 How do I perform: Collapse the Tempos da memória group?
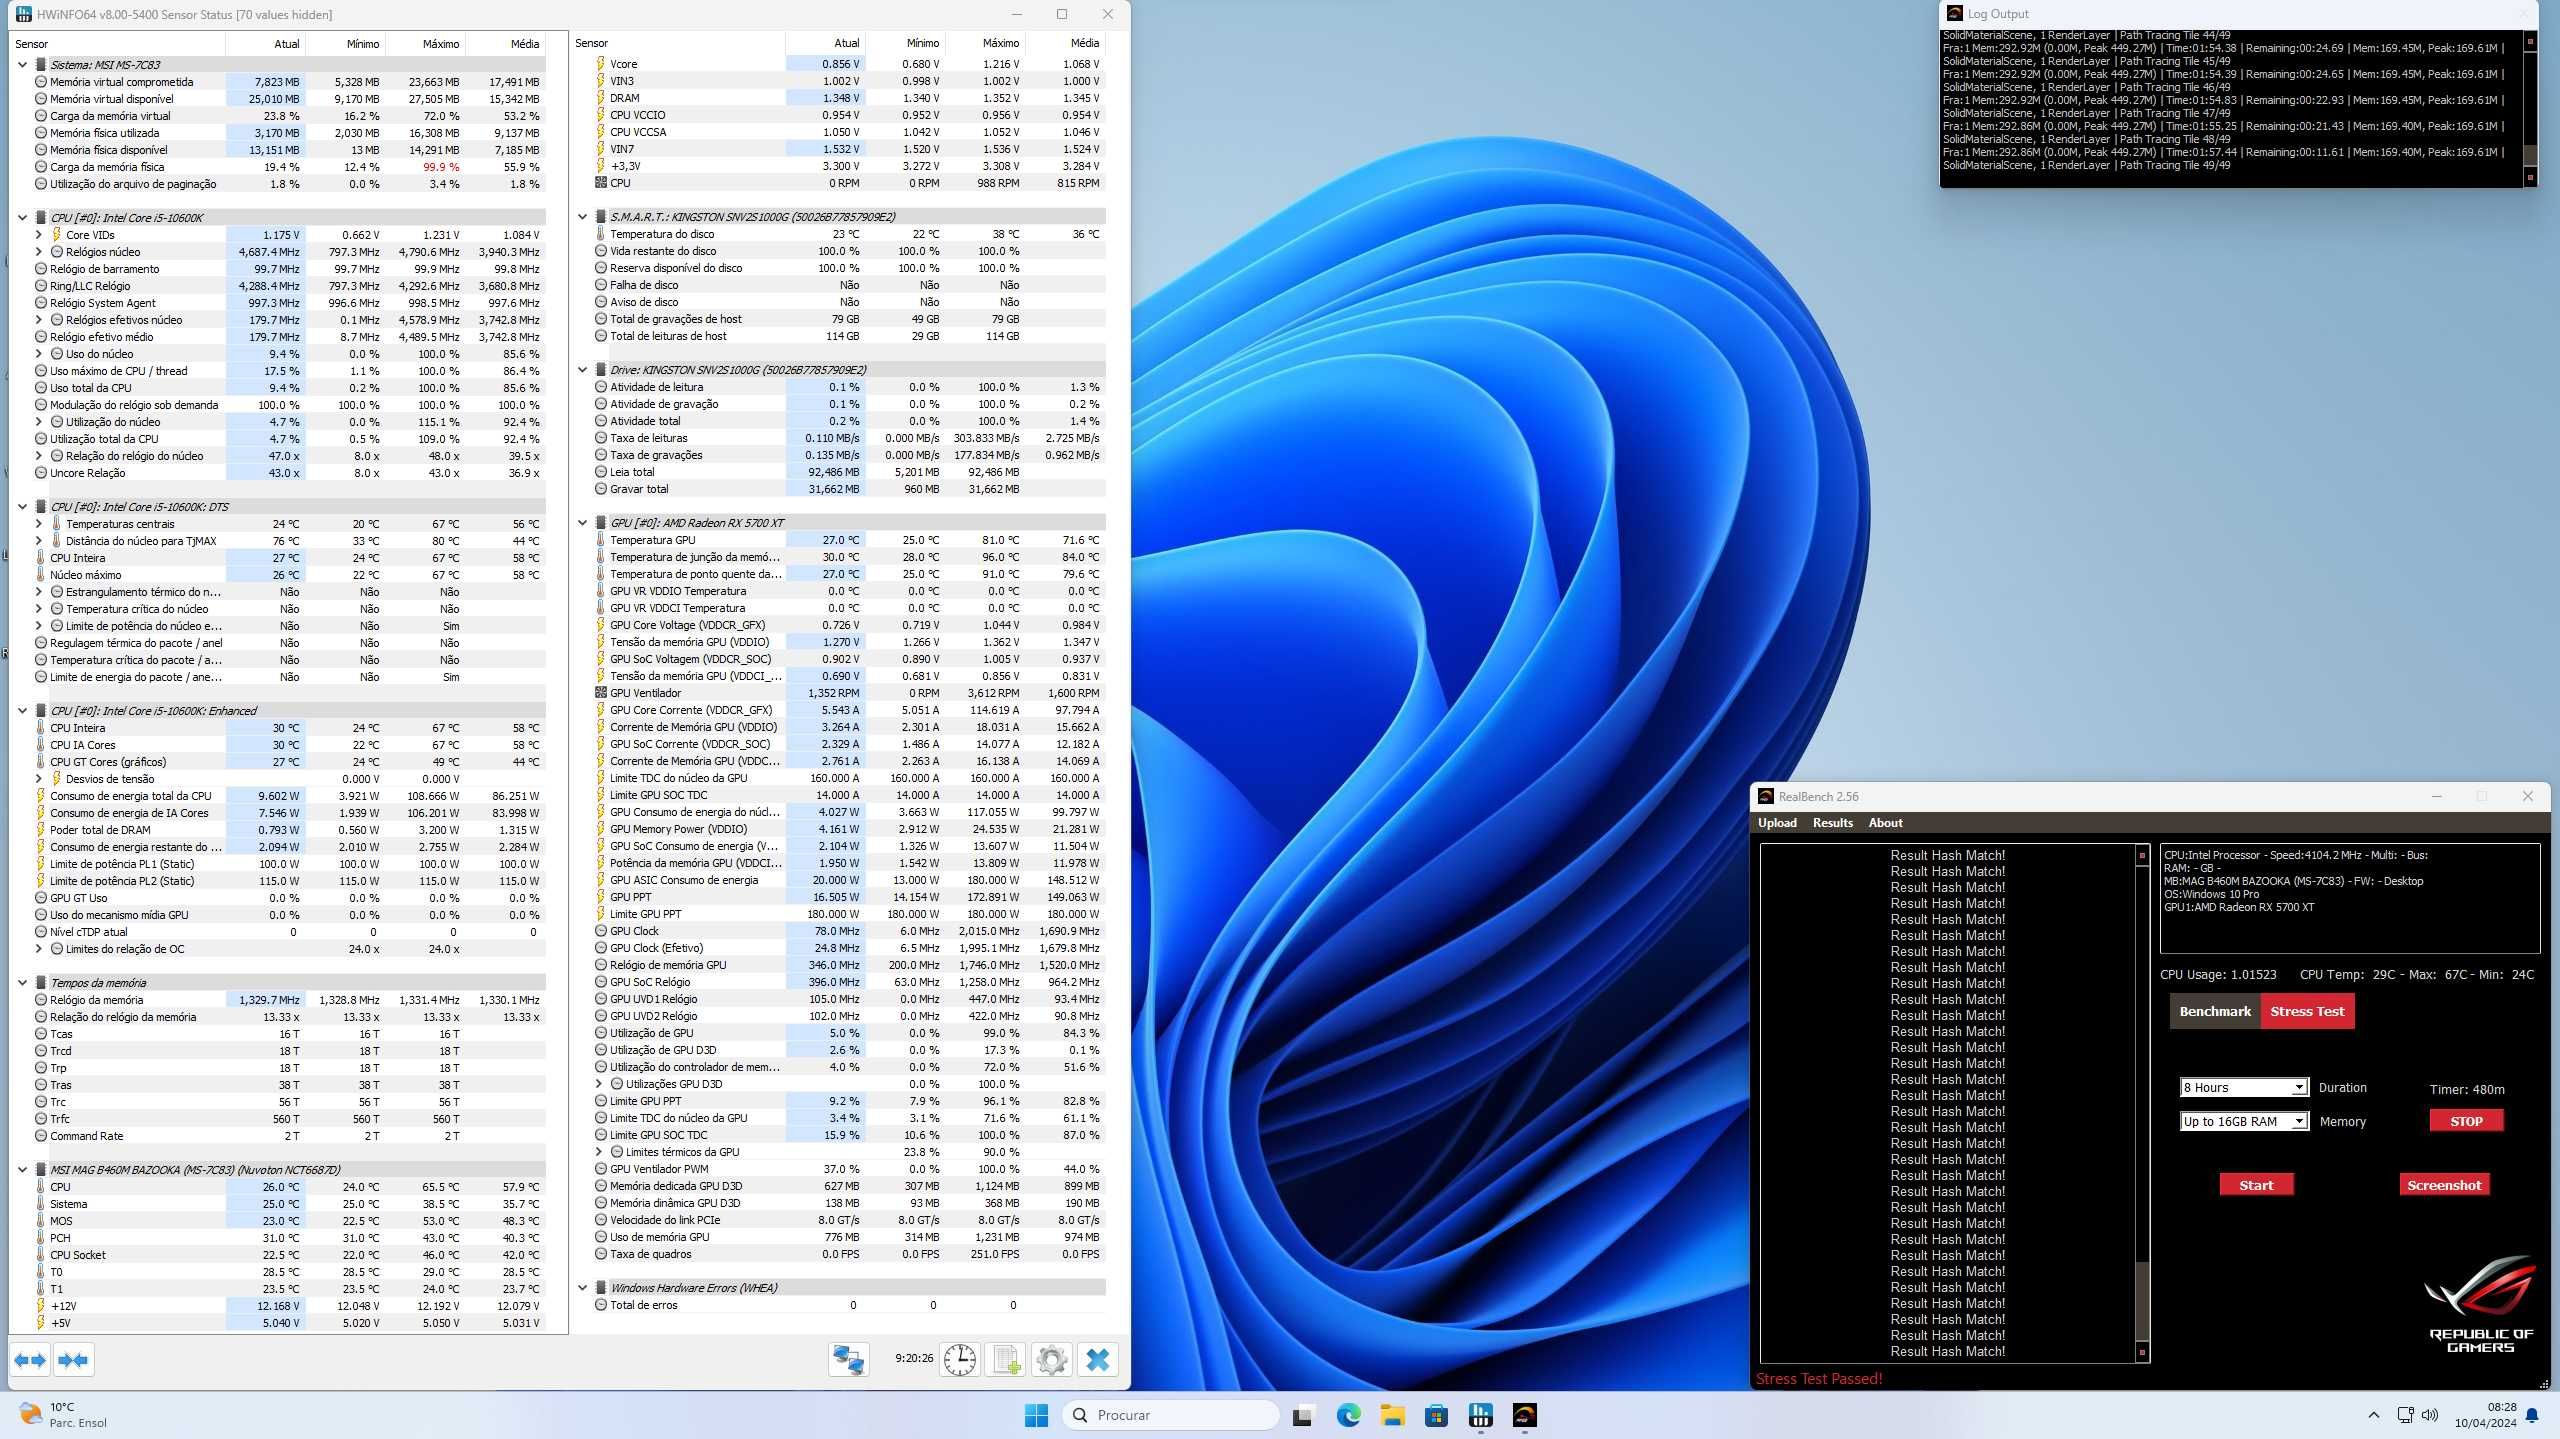click(23, 983)
